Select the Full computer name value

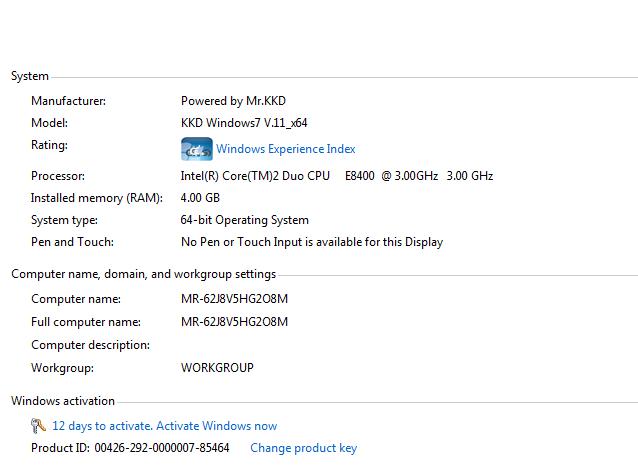[234, 322]
